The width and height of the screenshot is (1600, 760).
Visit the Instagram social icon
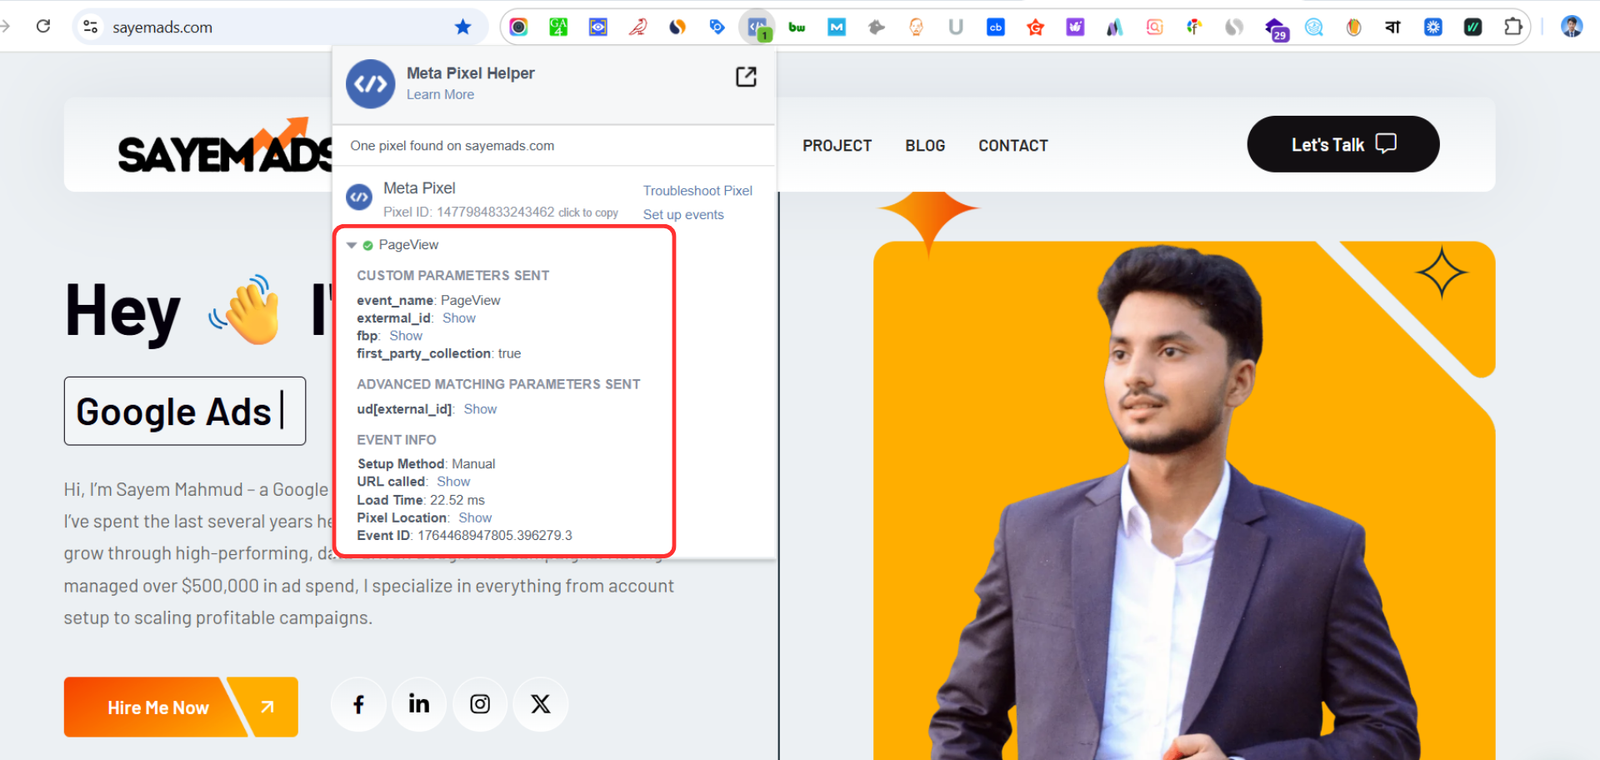click(x=480, y=705)
